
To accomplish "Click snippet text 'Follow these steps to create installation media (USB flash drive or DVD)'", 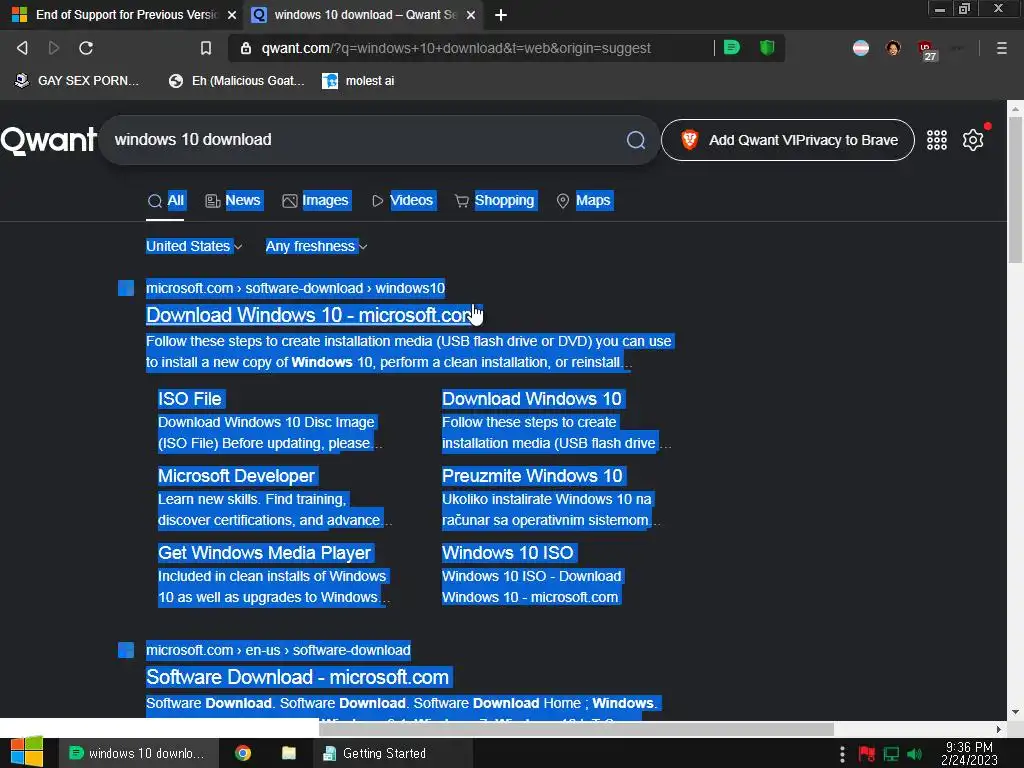I will click(368, 341).
